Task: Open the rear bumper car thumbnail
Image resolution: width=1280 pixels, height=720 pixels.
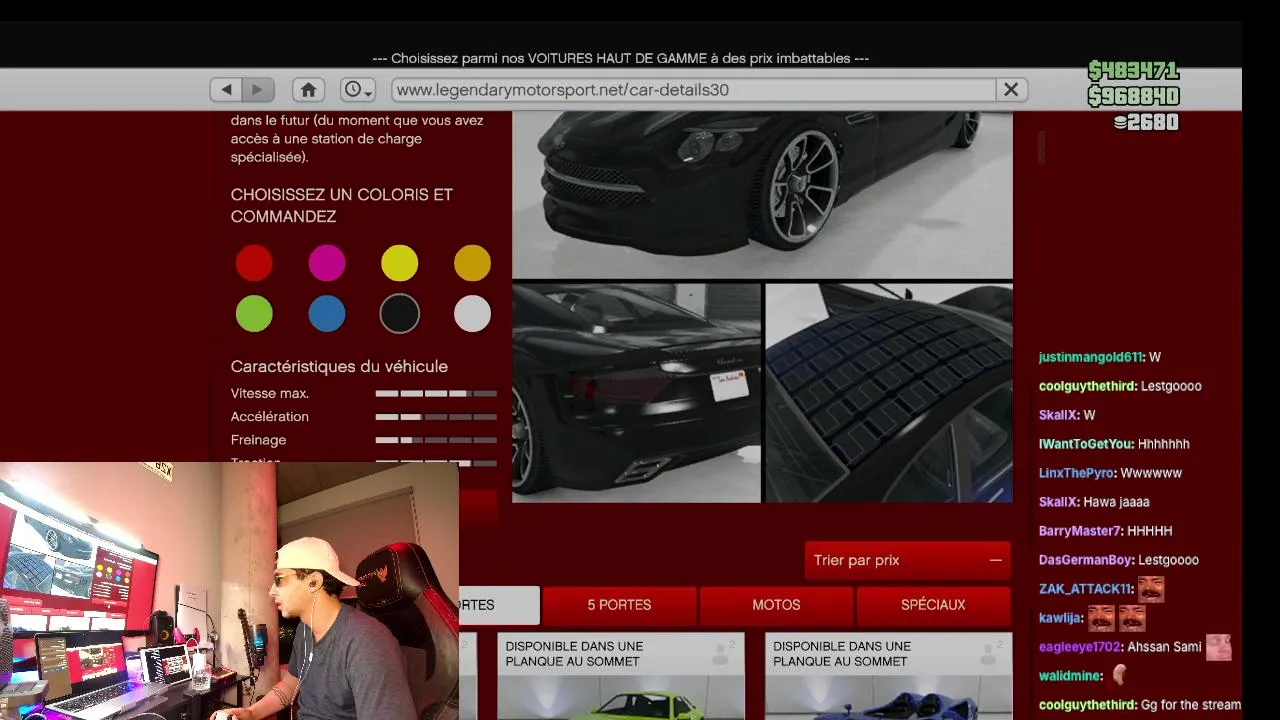Action: point(636,393)
